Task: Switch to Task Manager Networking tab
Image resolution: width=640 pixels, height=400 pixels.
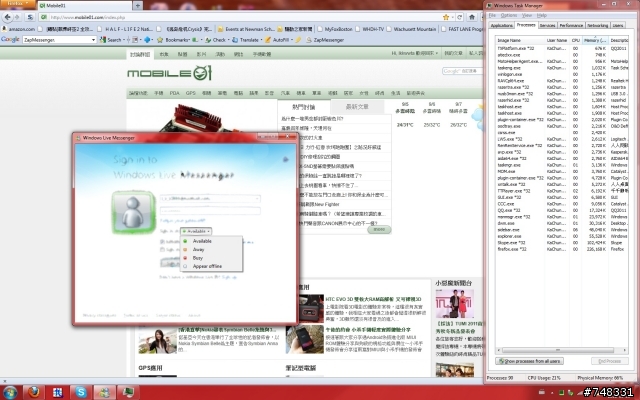Action: click(598, 25)
